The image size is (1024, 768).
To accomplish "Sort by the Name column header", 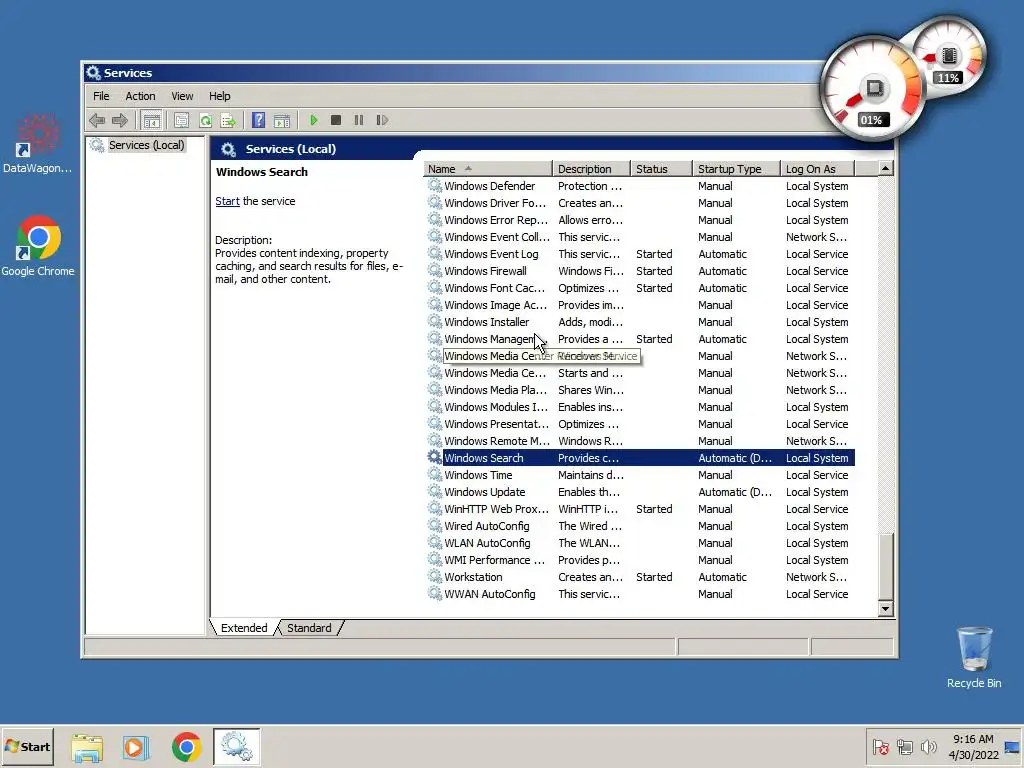I will click(x=487, y=168).
